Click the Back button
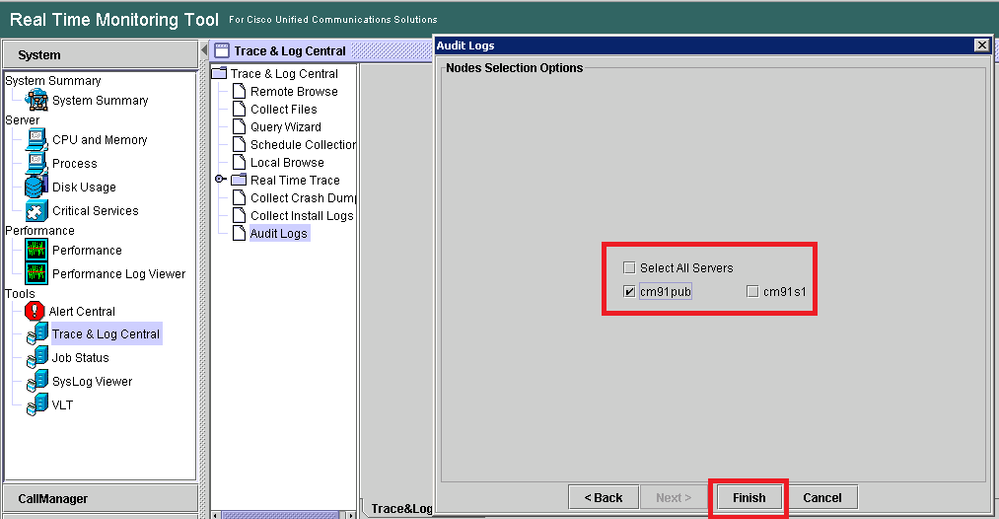Viewport: 999px width, 519px height. coord(603,497)
